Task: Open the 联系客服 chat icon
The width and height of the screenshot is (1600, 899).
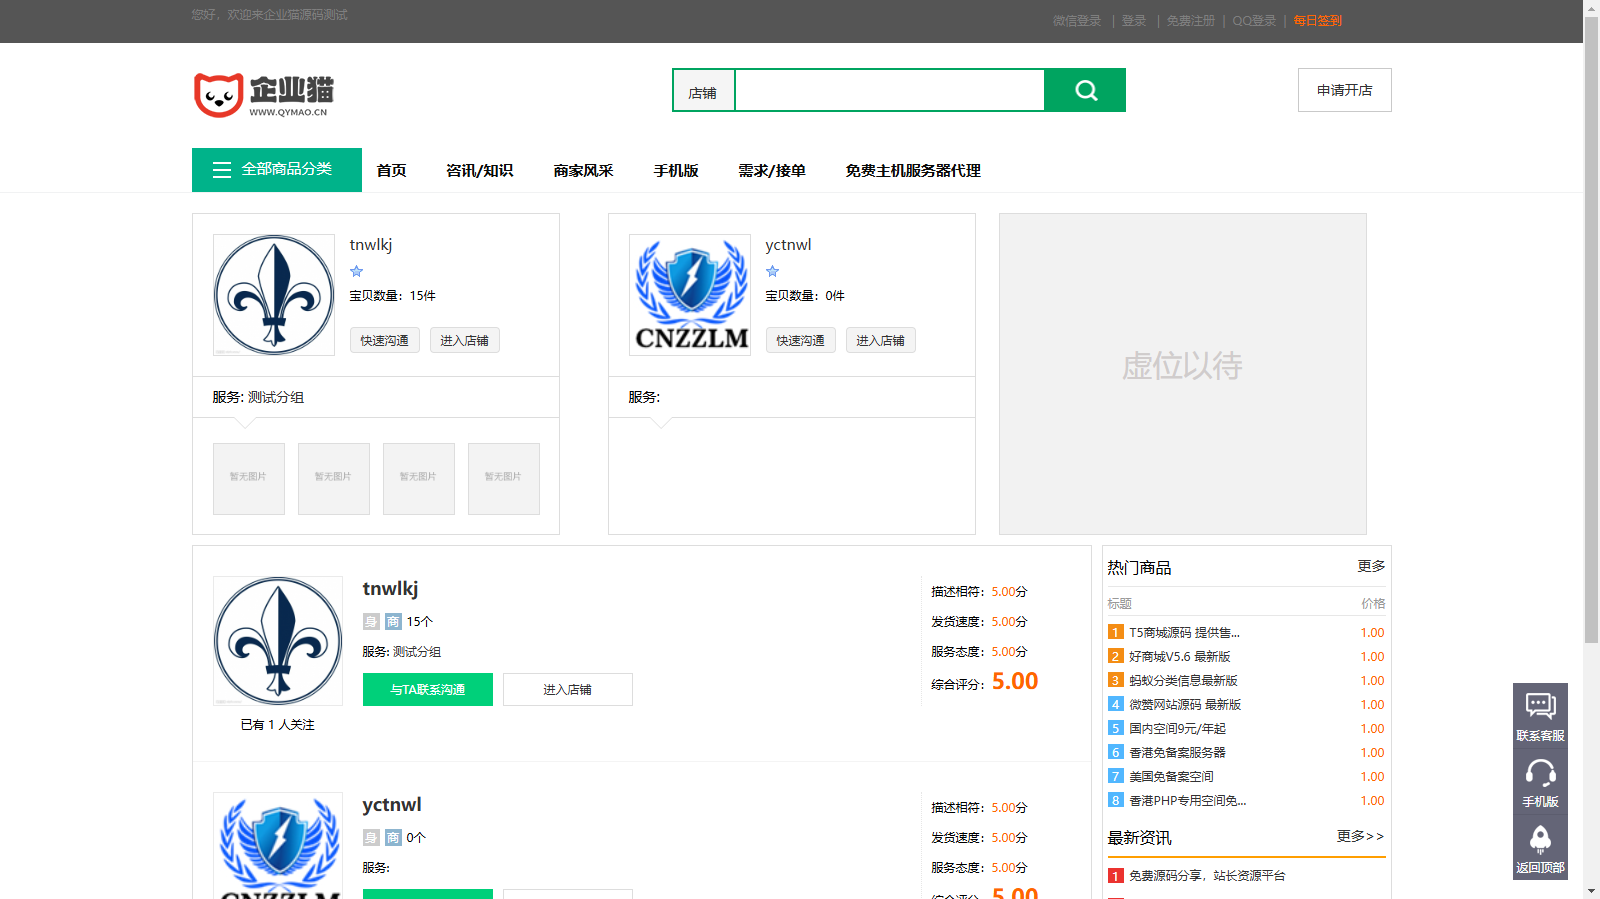Action: pos(1540,715)
